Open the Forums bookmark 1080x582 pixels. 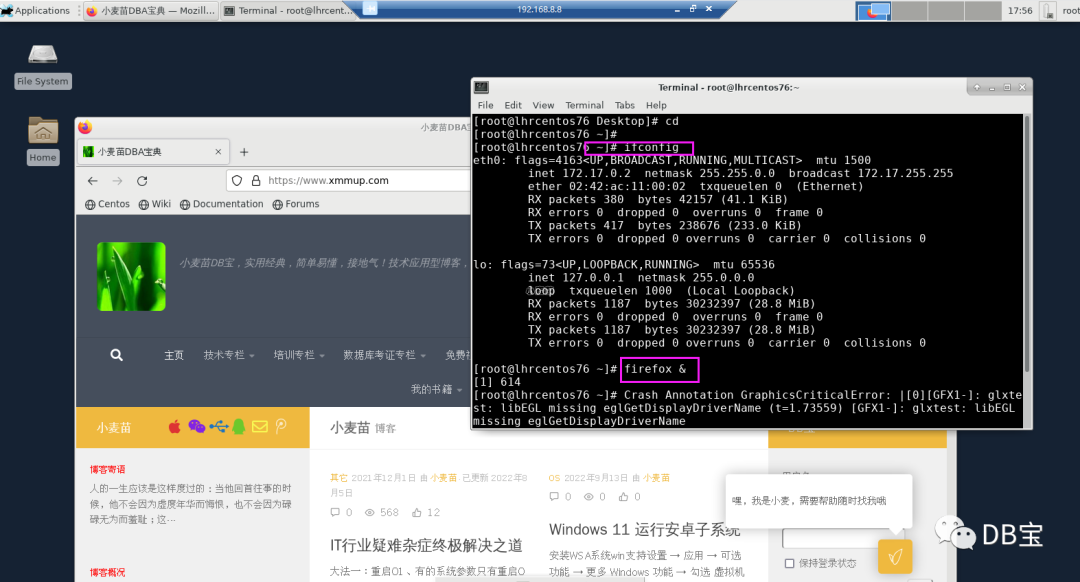tap(295, 204)
